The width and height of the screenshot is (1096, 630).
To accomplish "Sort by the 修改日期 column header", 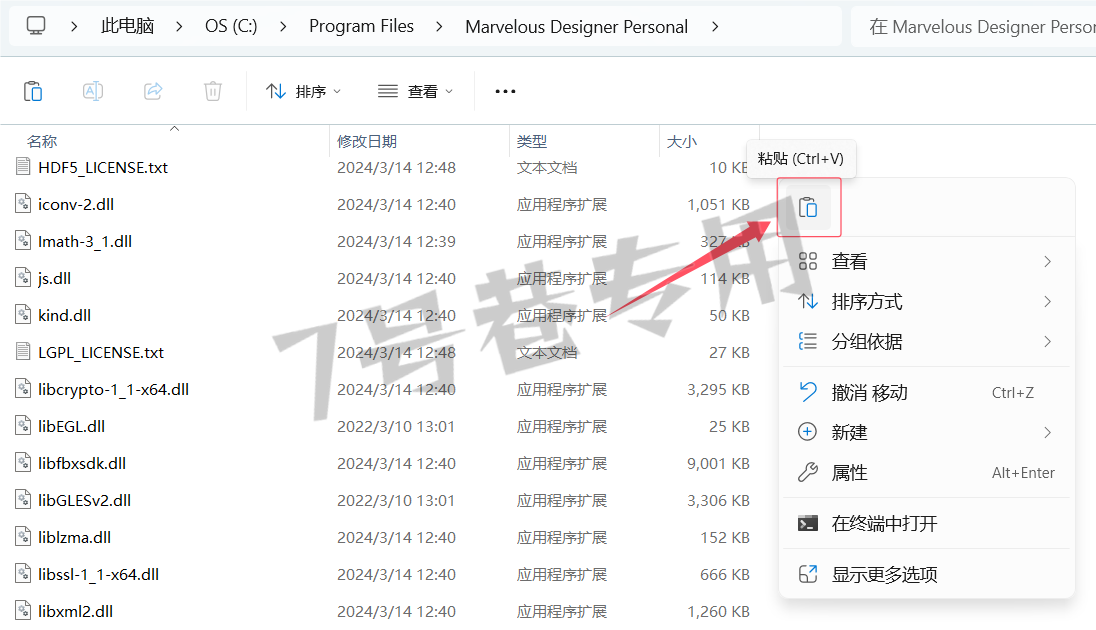I will tap(367, 141).
